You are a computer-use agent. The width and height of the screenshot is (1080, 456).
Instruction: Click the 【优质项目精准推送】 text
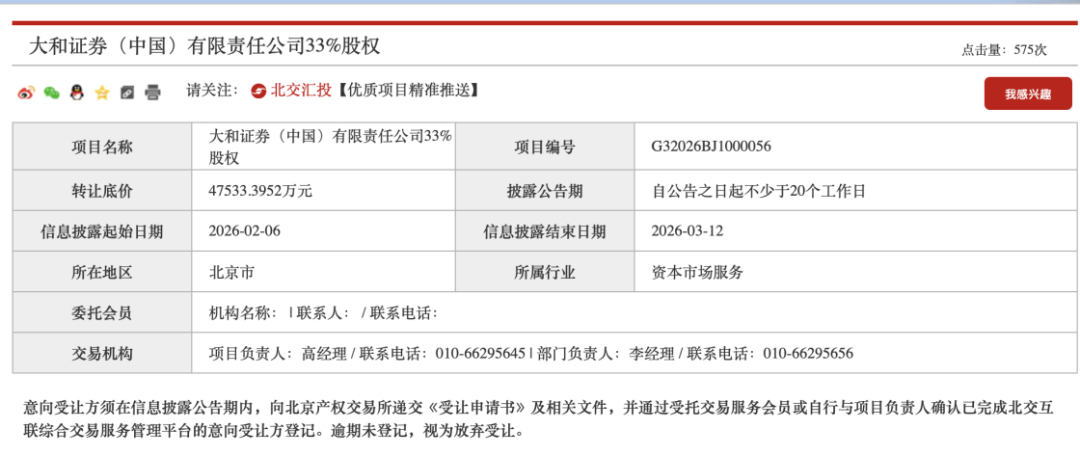click(407, 91)
